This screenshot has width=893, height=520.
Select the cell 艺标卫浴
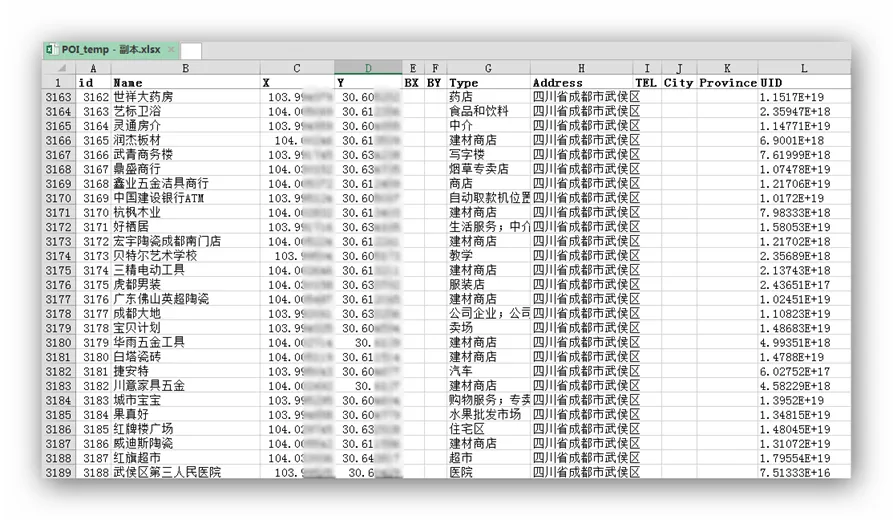(x=186, y=111)
